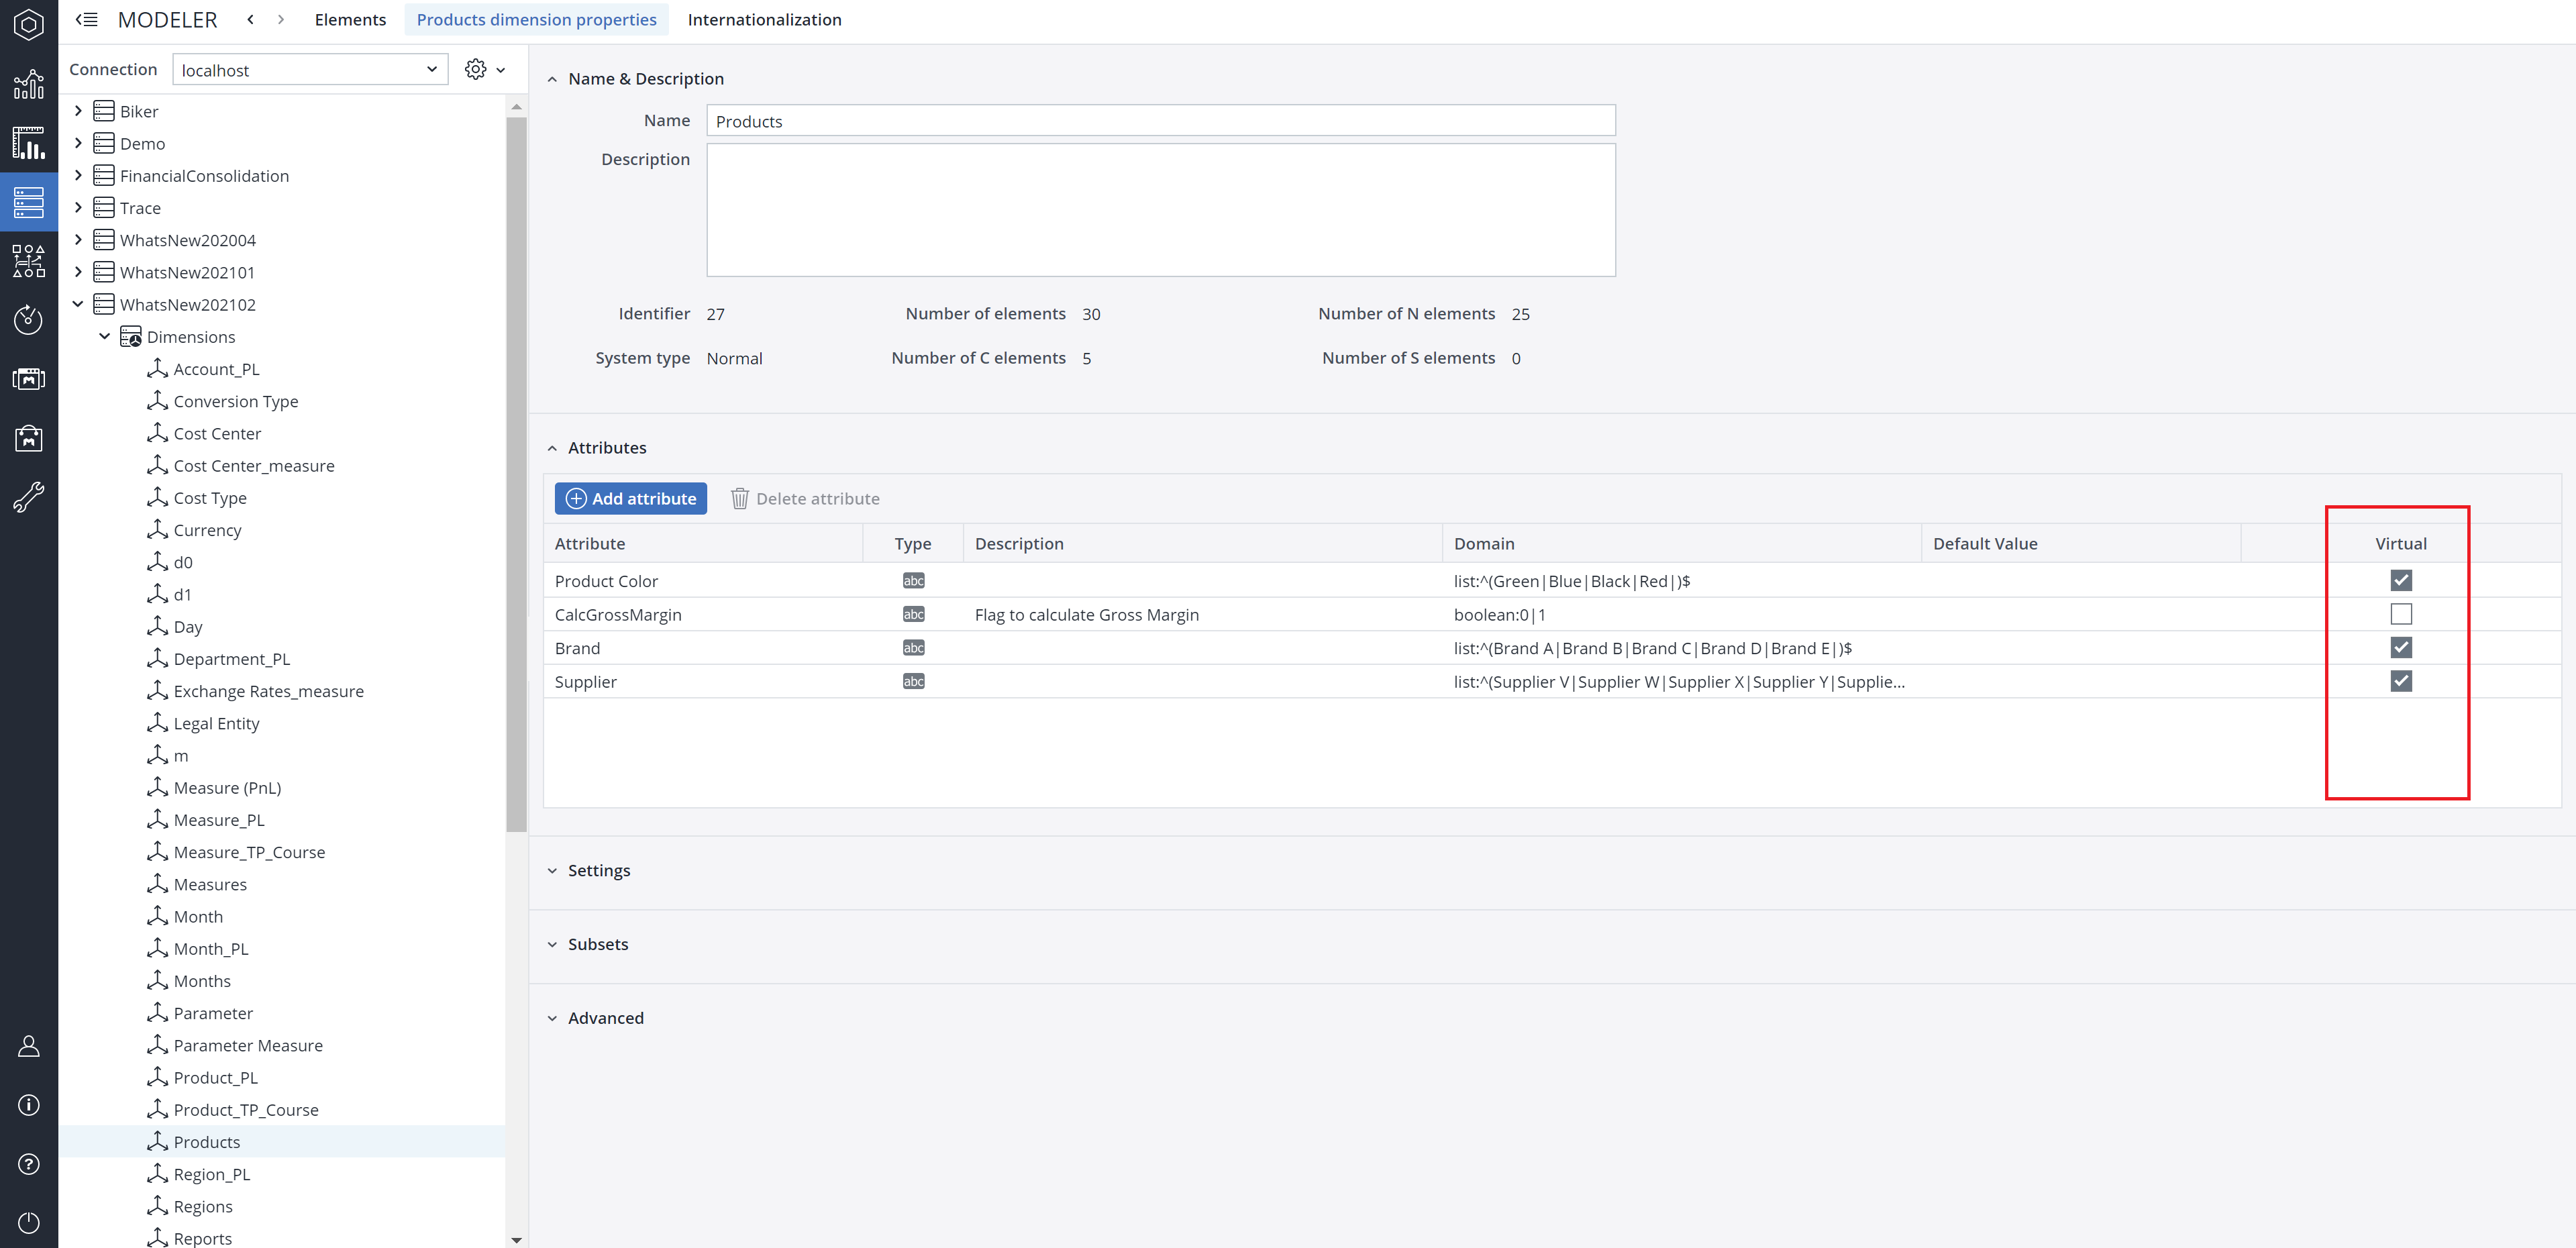Uncheck Virtual for Product Color attribute
The image size is (2576, 1248).
tap(2400, 580)
